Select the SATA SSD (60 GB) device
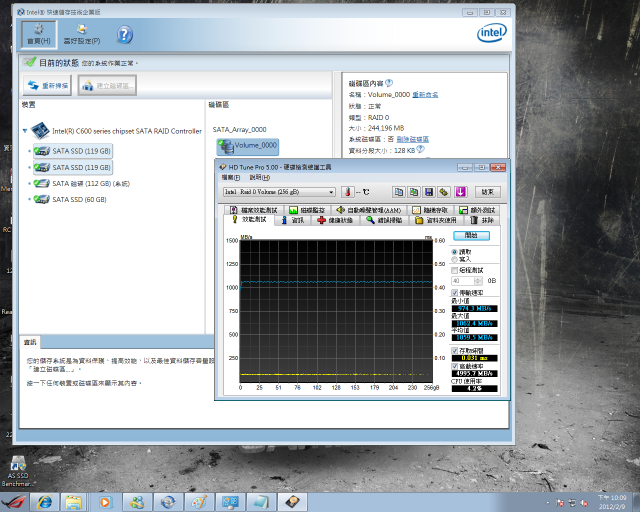The image size is (640, 512). pyautogui.click(x=70, y=200)
